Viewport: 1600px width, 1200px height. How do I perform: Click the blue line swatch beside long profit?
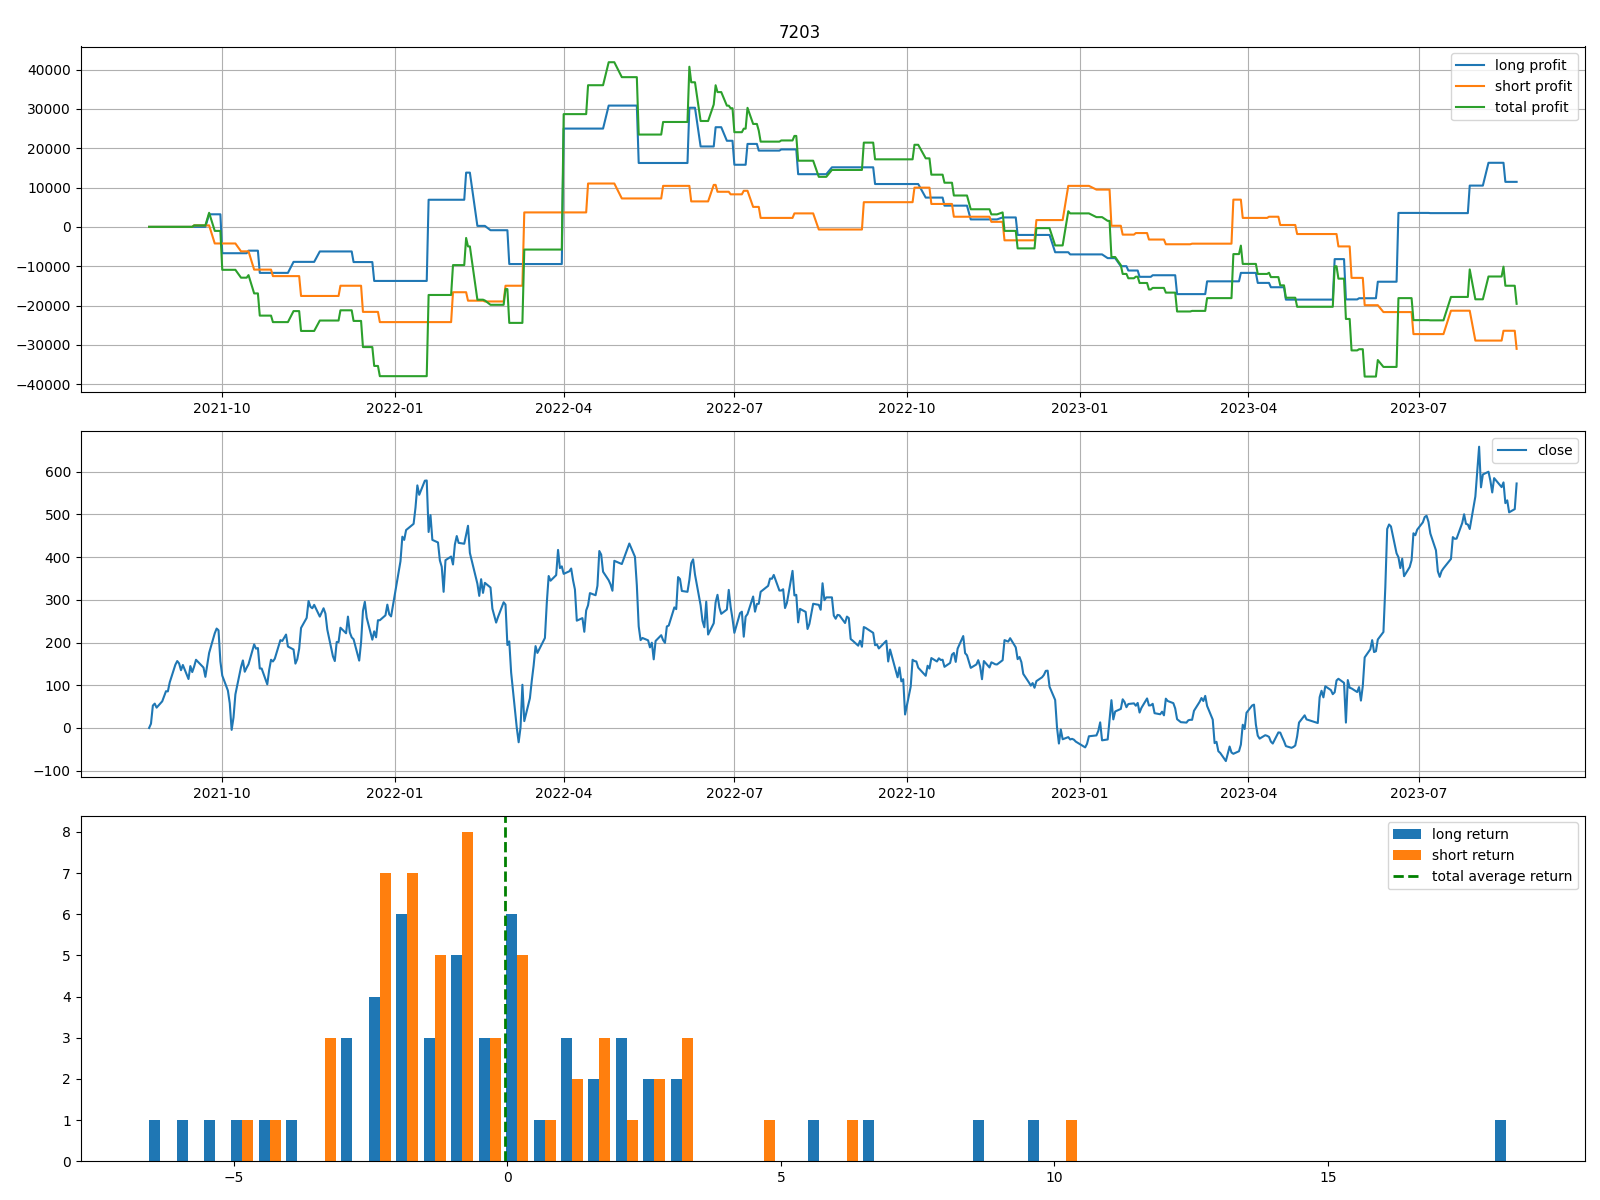1470,66
